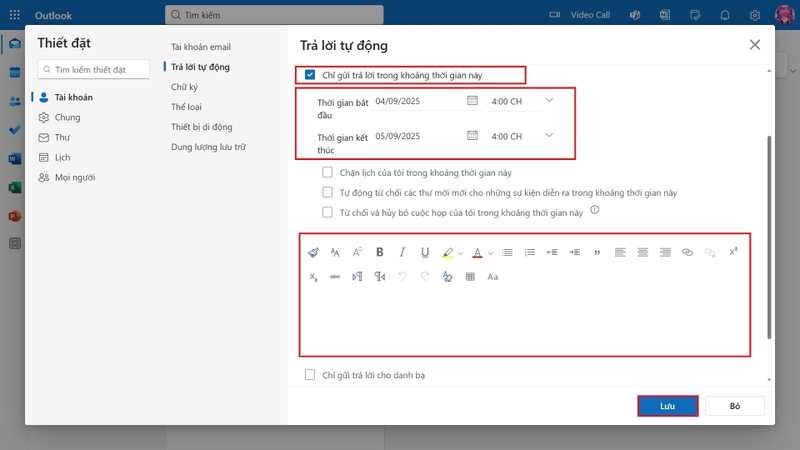Click the Bỏ button
The image size is (800, 450).
pos(735,406)
